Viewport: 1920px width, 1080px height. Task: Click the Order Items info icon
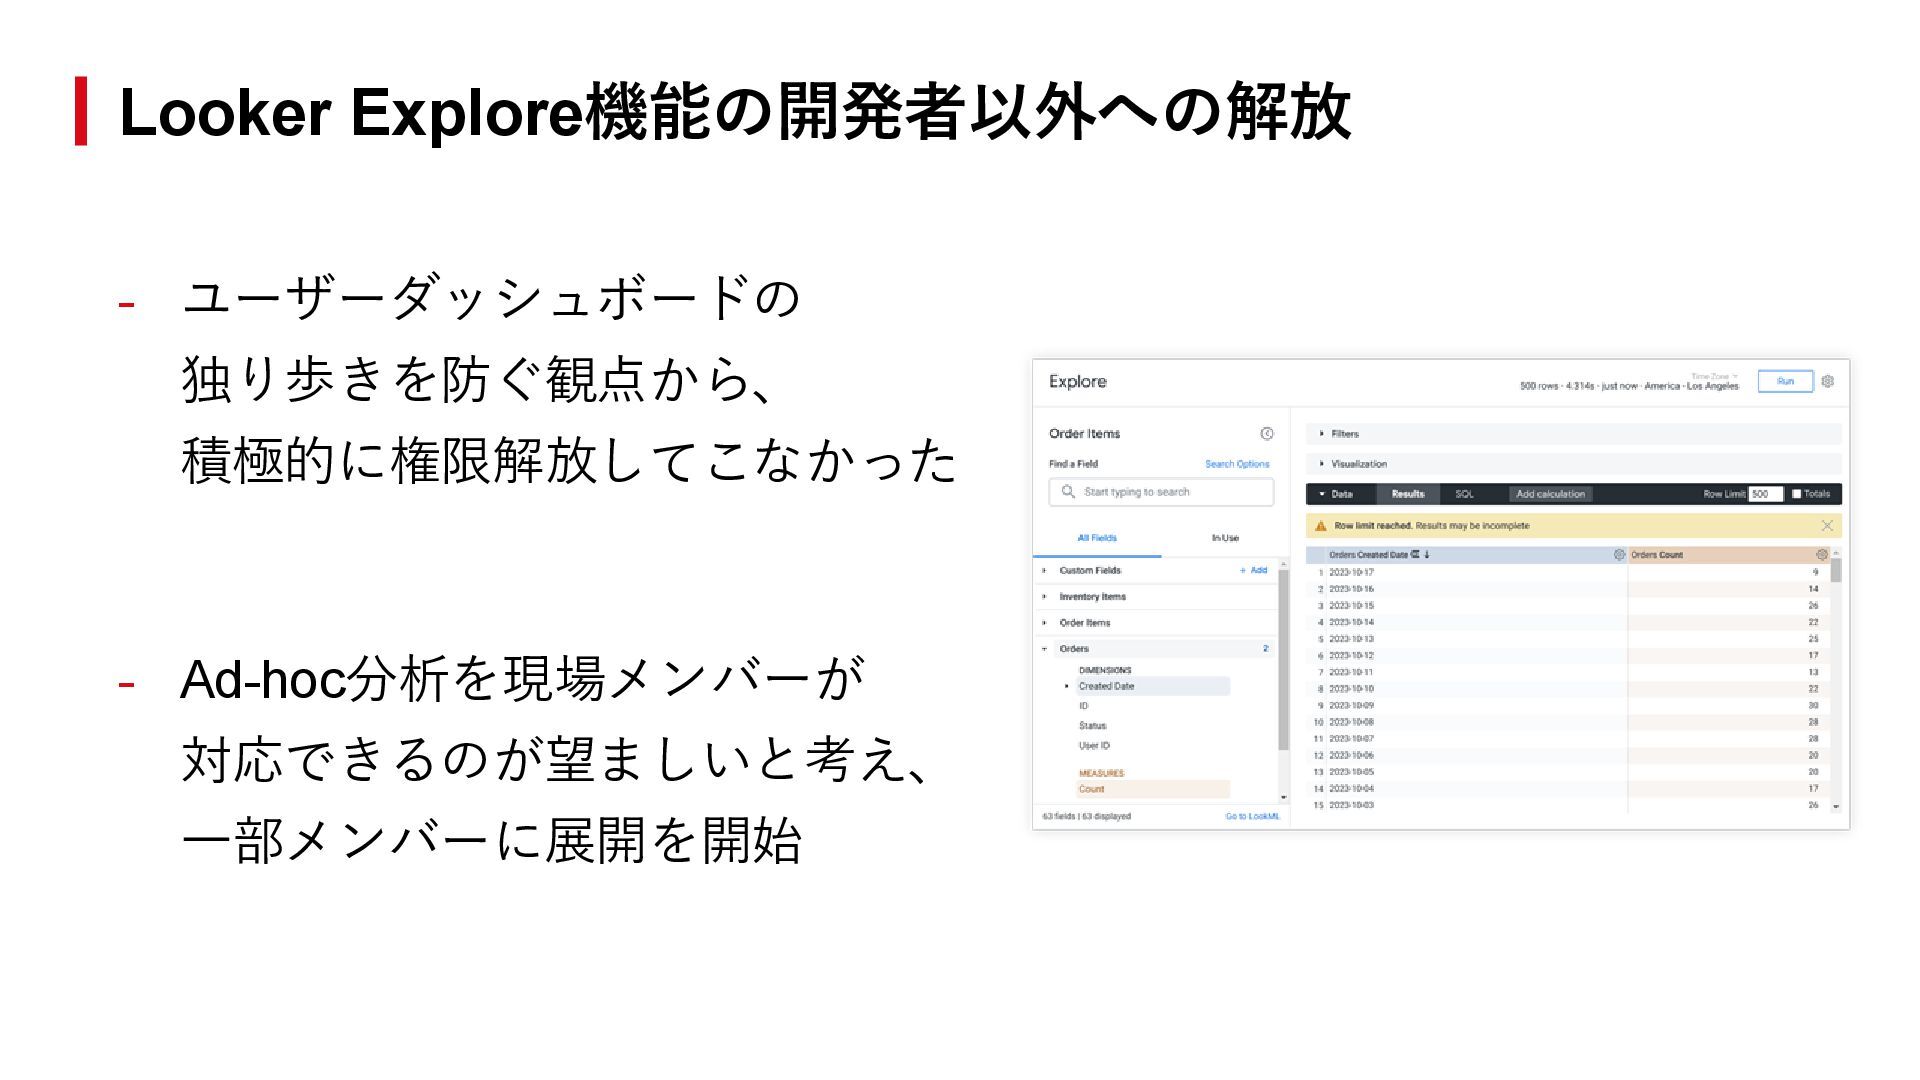pos(1266,433)
